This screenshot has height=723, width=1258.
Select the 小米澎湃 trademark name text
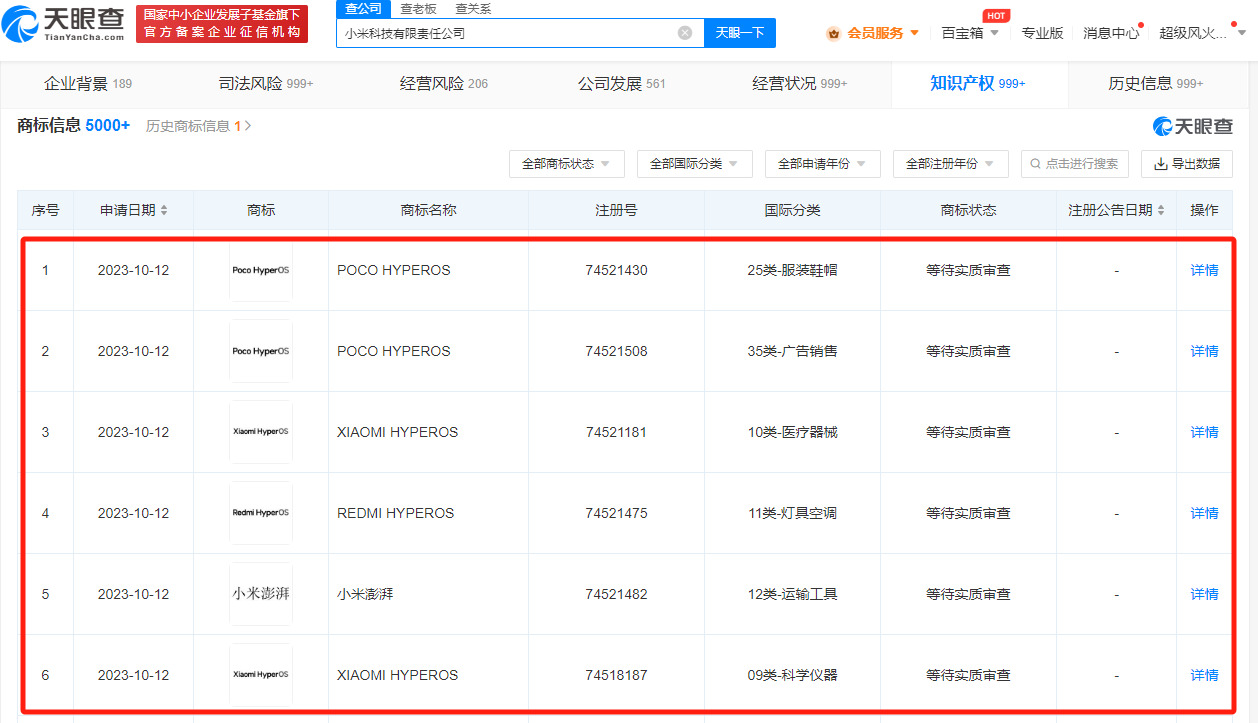tap(365, 594)
